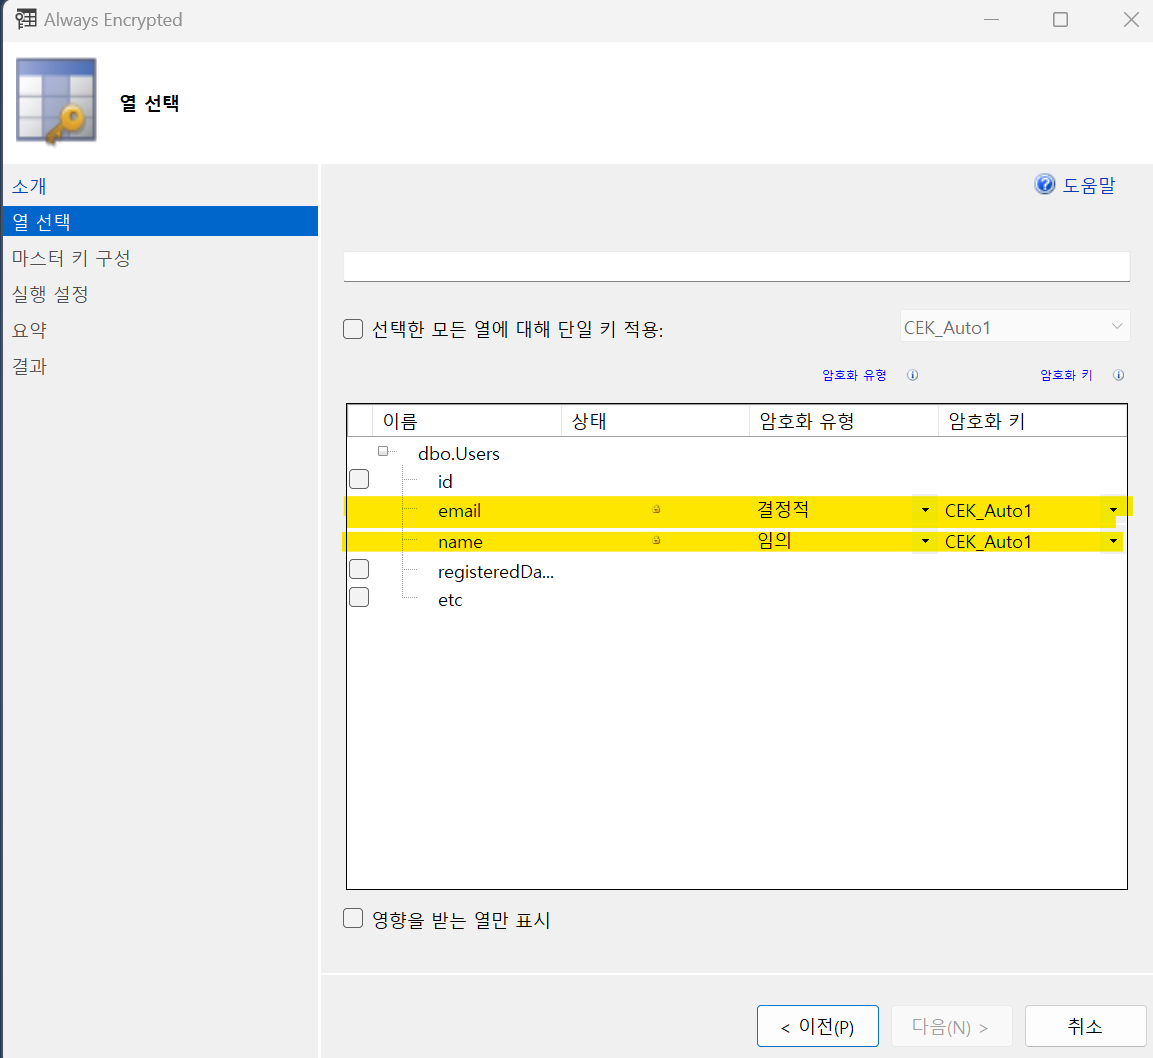Screen dimensions: 1153x1058
Task: Enable the 영향을 받는 열만 표시 checkbox
Action: coord(353,919)
